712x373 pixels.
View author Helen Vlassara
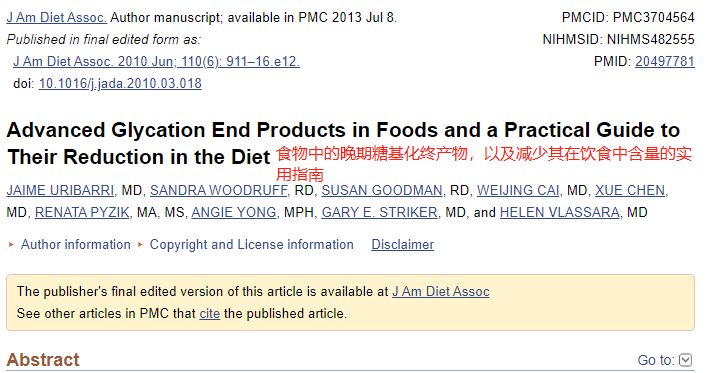pos(559,212)
